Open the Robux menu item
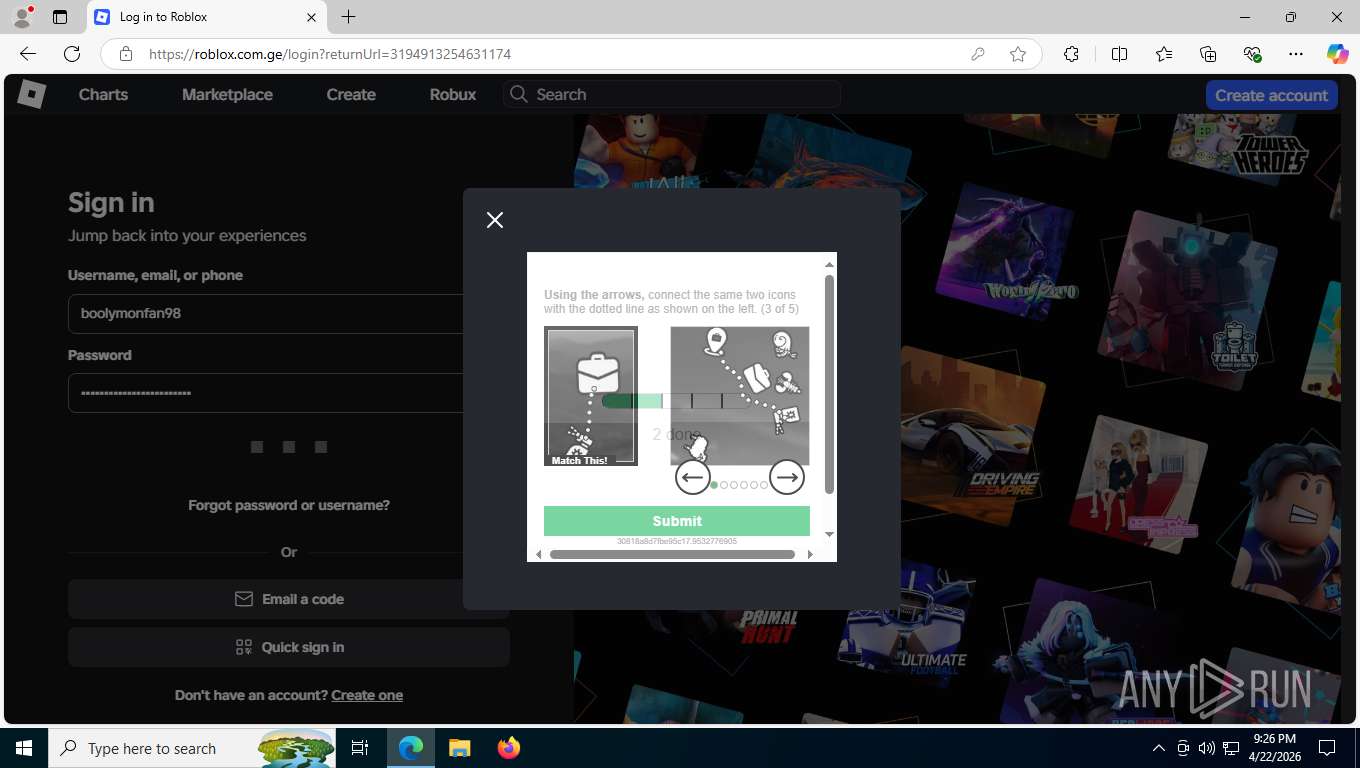1360x768 pixels. [x=453, y=94]
